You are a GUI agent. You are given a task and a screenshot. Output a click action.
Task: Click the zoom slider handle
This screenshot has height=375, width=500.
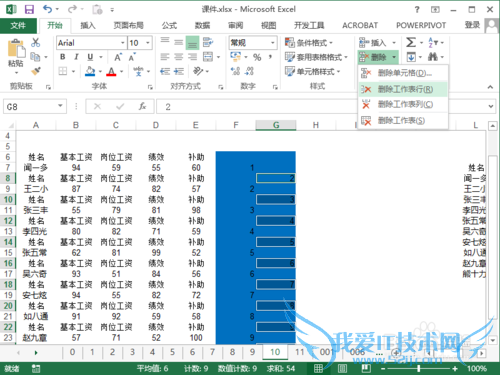(419, 368)
